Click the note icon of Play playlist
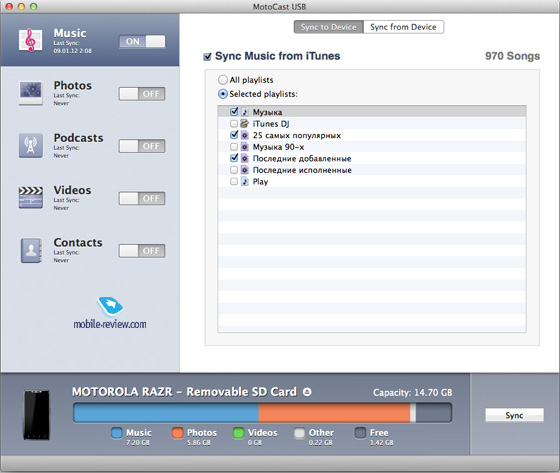This screenshot has height=473, width=560. pyautogui.click(x=245, y=181)
